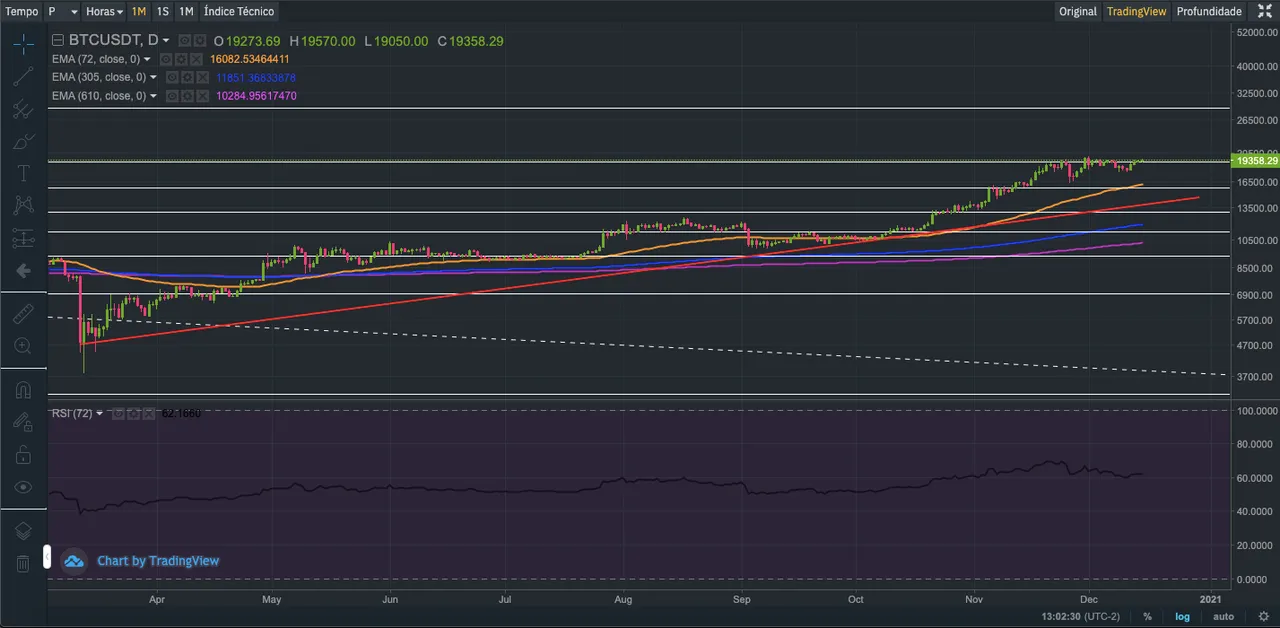Select the highlighted yellow 1M interval
This screenshot has height=628, width=1280.
138,11
